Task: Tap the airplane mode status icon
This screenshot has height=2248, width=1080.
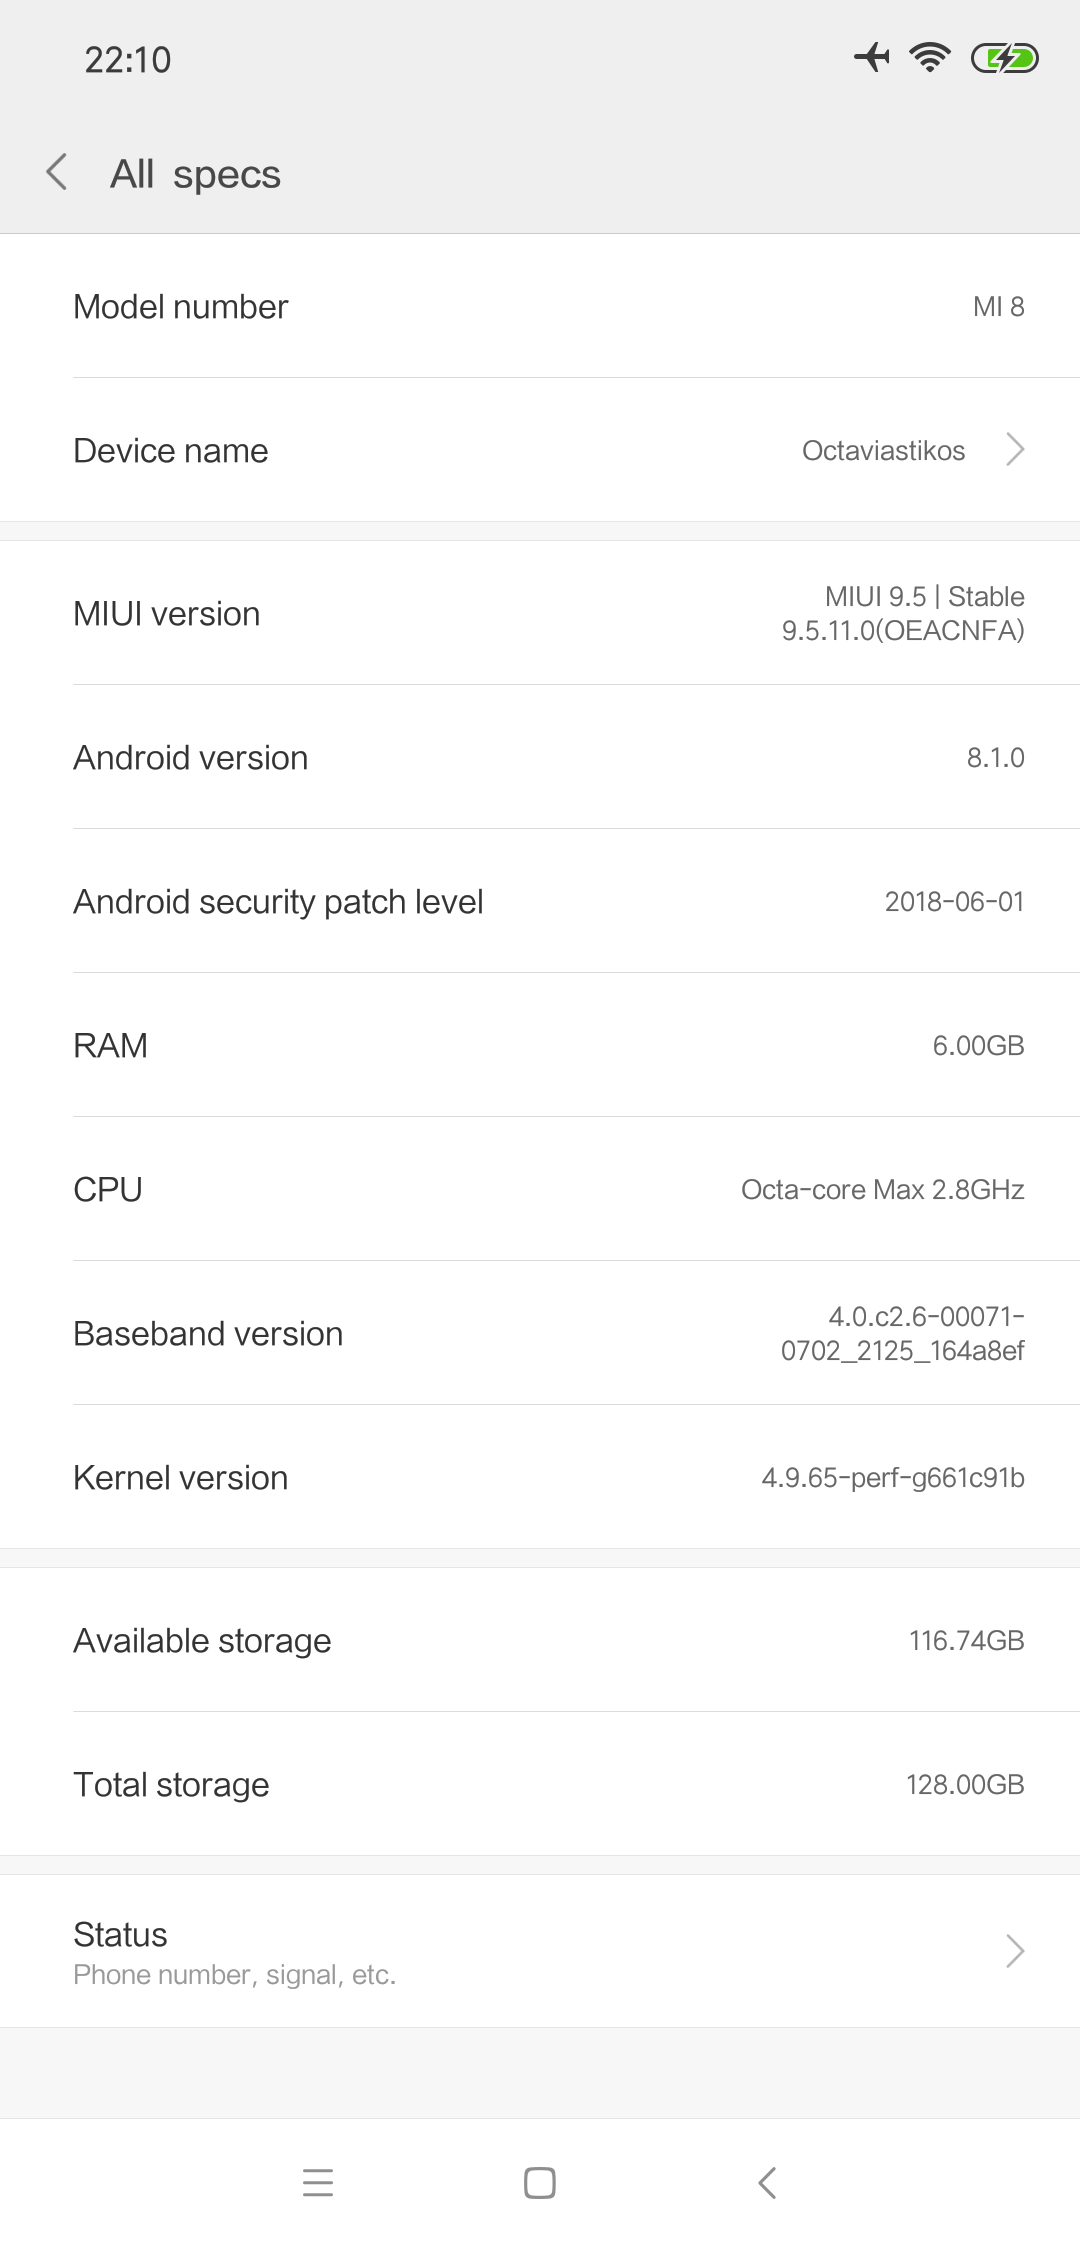Action: [872, 58]
